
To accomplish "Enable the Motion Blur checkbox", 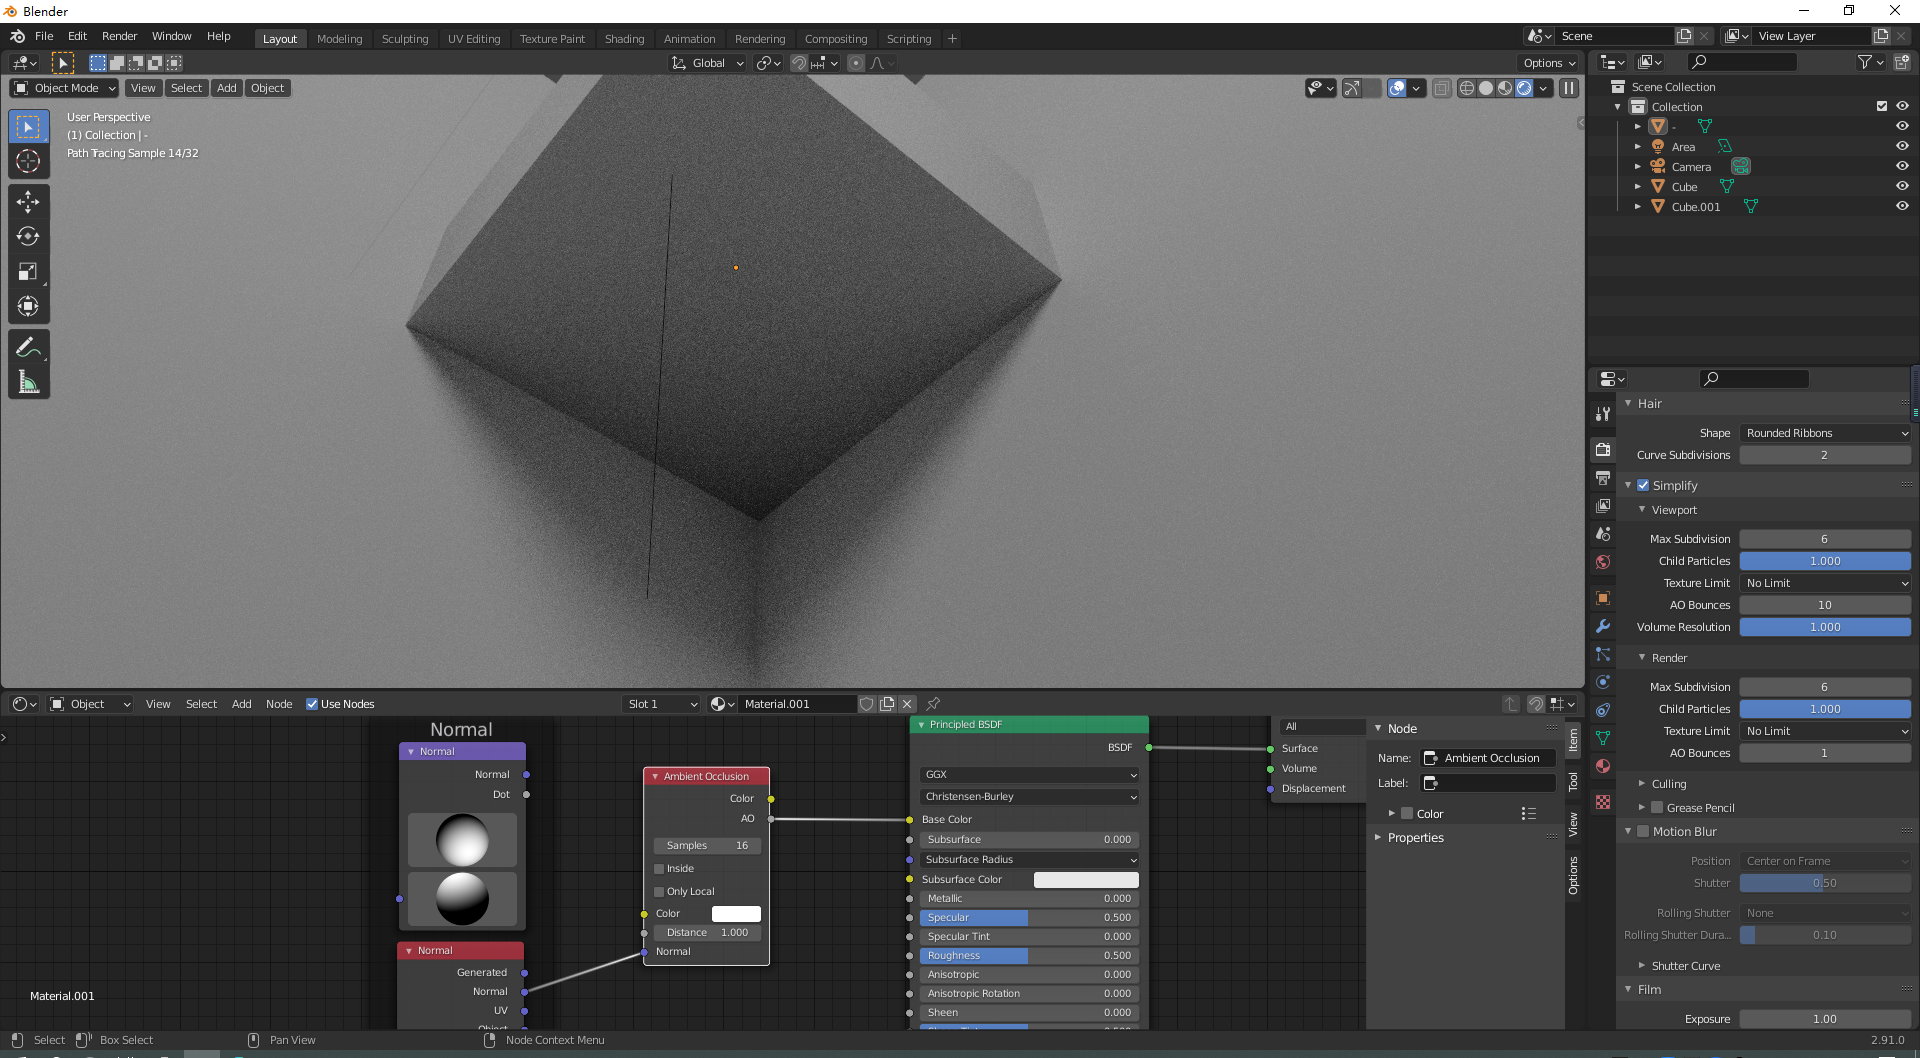I will tap(1643, 831).
